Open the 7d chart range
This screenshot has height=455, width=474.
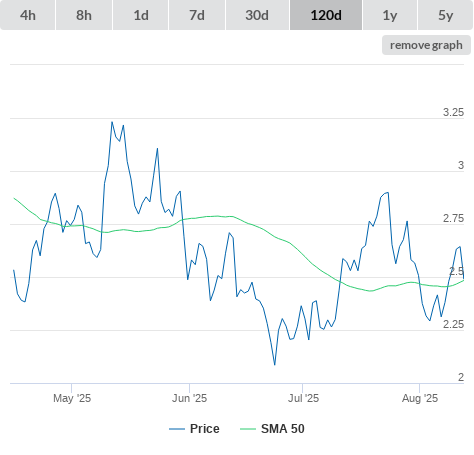coord(197,15)
